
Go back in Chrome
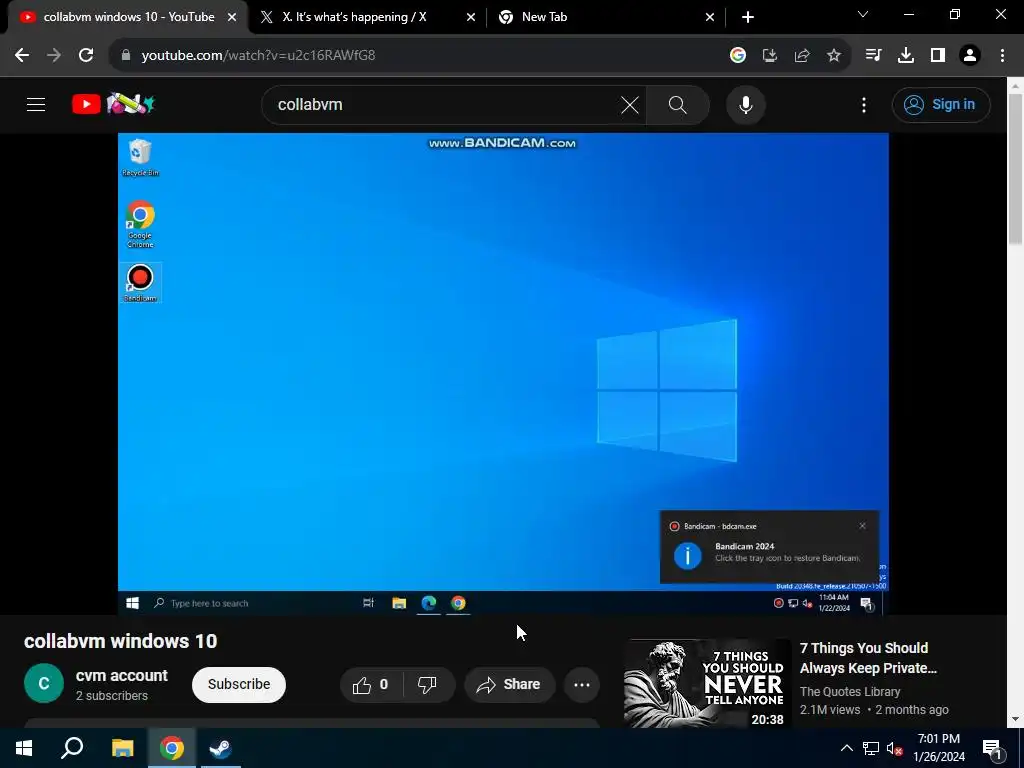click(22, 55)
